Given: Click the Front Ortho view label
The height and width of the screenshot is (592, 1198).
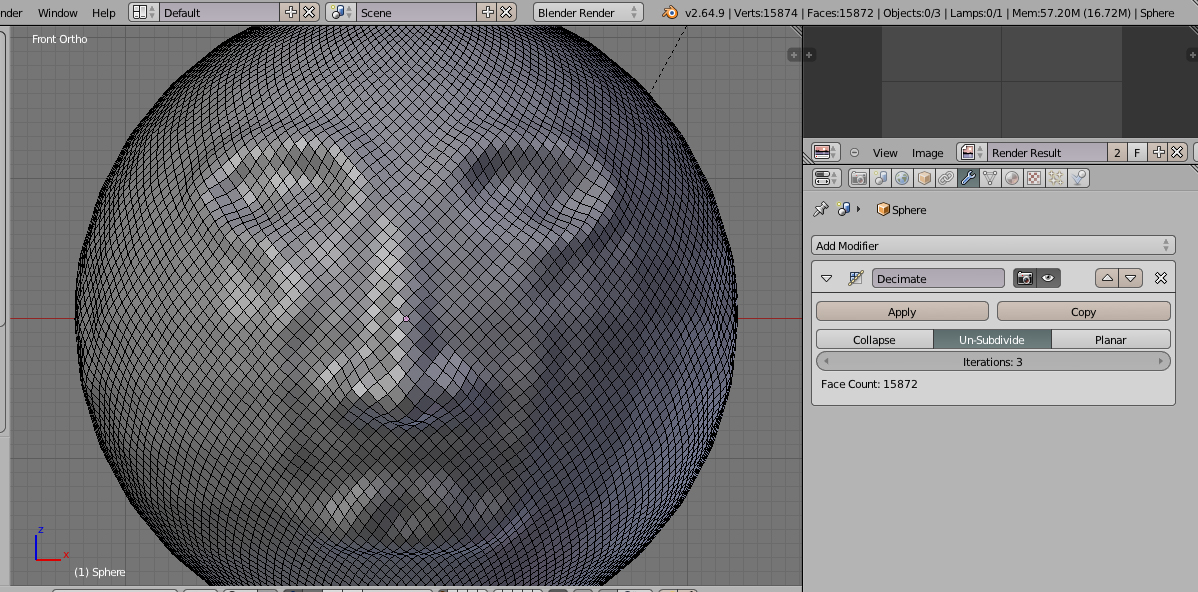Looking at the screenshot, I should click(60, 39).
